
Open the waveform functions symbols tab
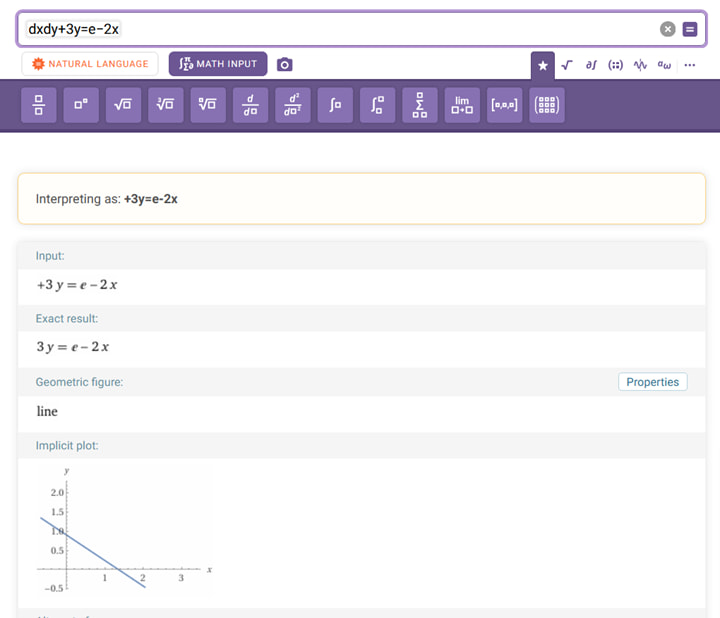tap(640, 65)
